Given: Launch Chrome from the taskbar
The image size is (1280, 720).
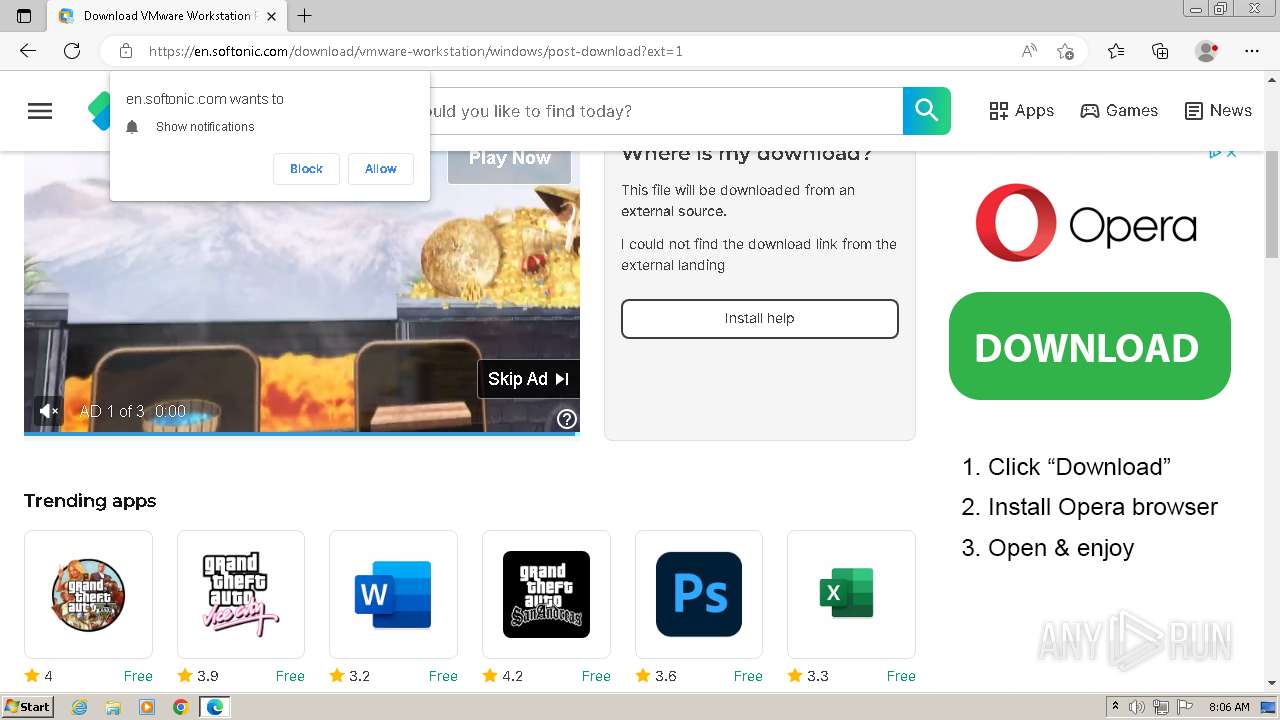Looking at the screenshot, I should coord(180,707).
